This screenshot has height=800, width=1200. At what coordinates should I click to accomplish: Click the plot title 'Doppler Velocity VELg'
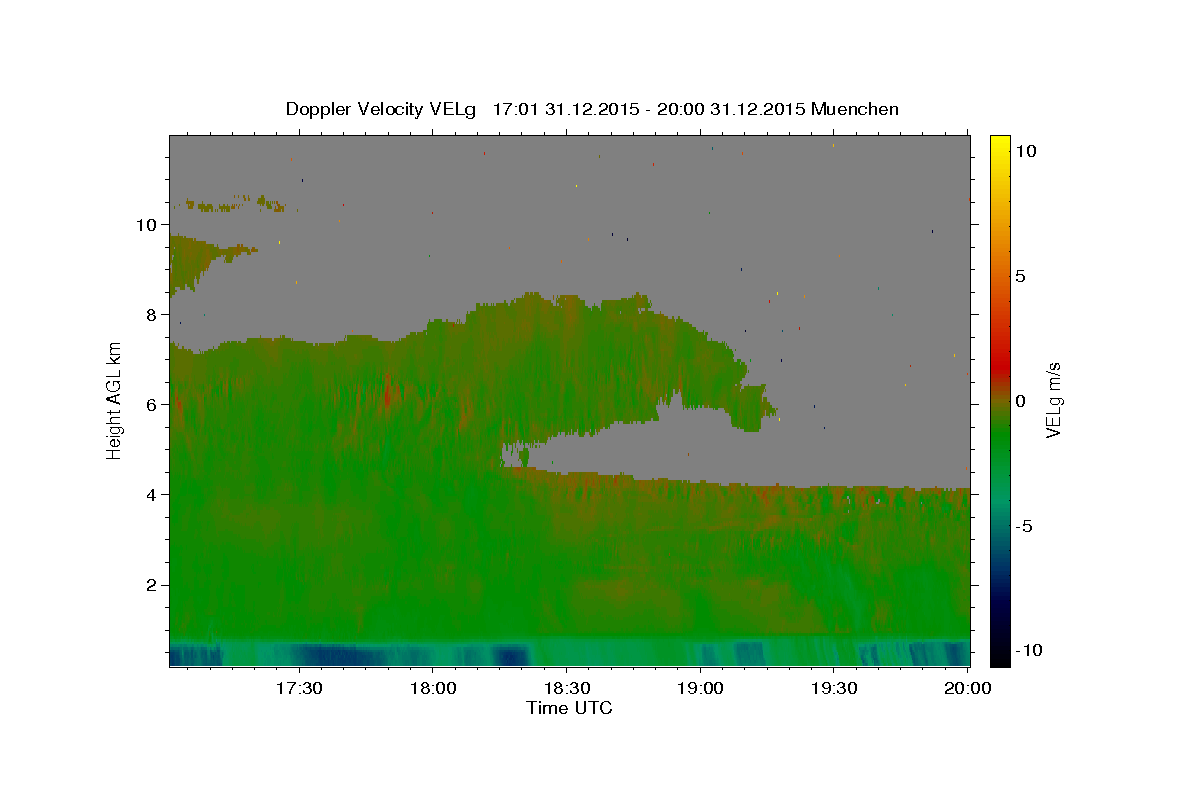click(382, 109)
